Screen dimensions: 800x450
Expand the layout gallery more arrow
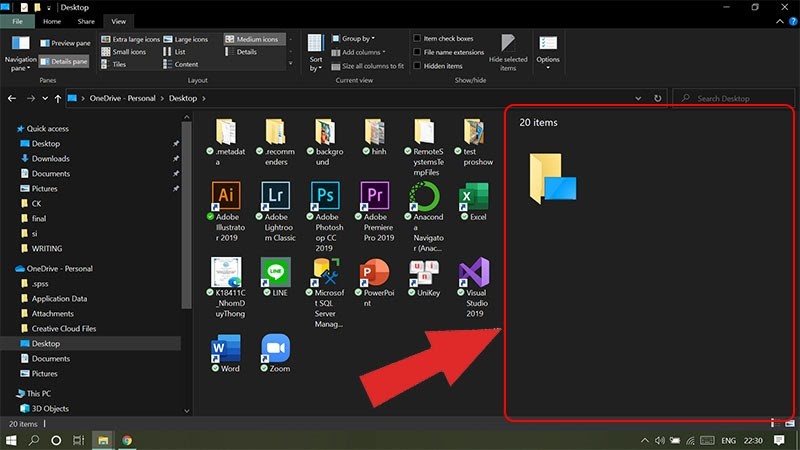point(290,64)
